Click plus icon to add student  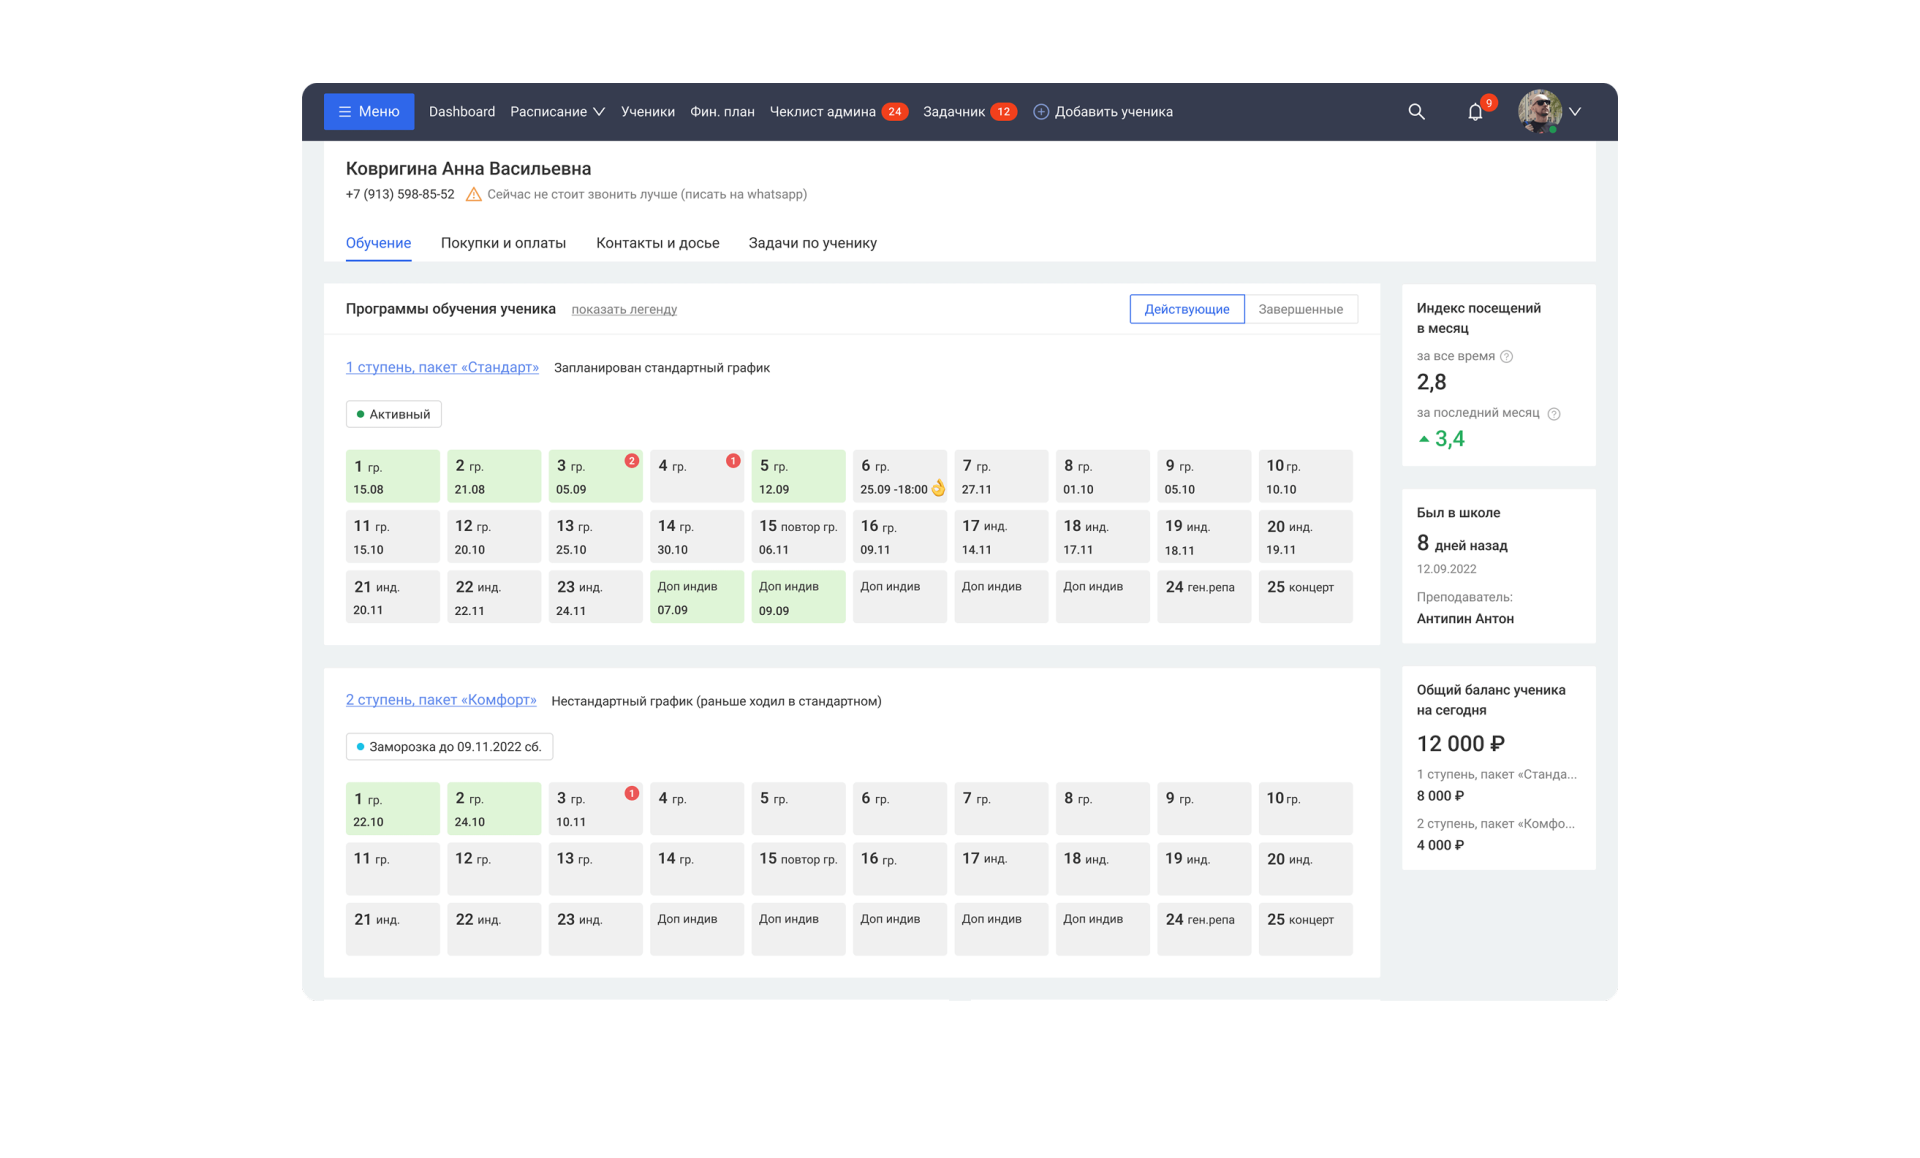click(1041, 112)
